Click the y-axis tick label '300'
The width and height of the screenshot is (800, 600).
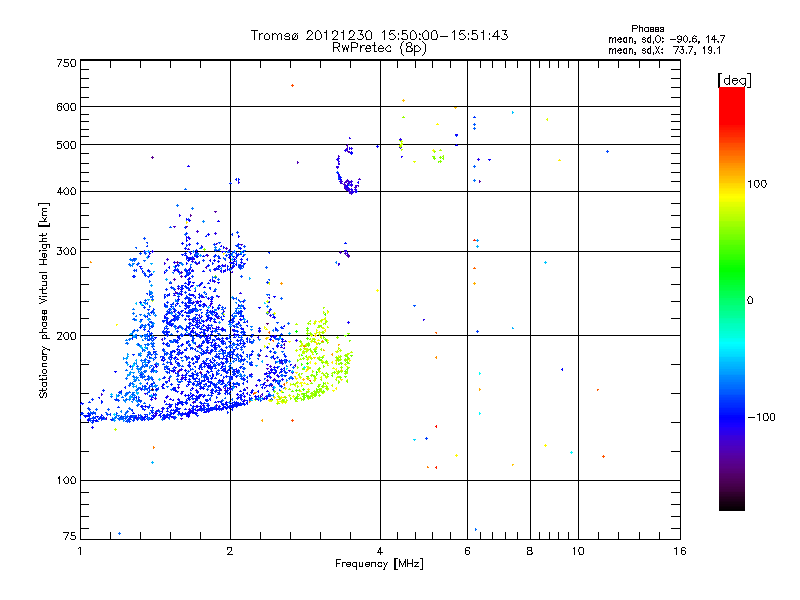point(66,252)
